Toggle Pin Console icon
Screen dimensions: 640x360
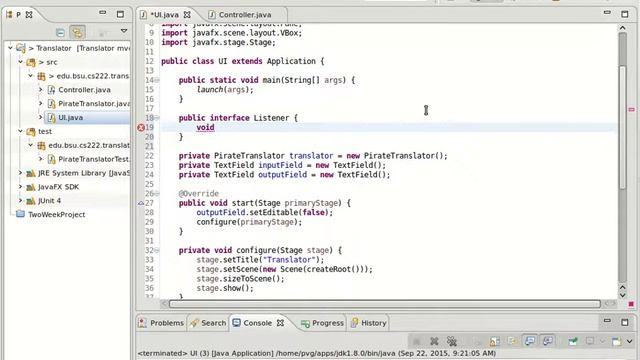(573, 341)
